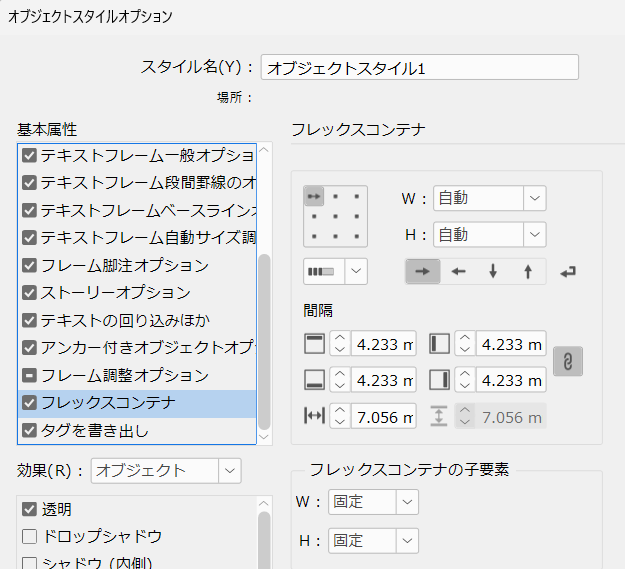The width and height of the screenshot is (625, 569).
Task: Select the left-to-right flex direction arrow
Action: tap(424, 271)
